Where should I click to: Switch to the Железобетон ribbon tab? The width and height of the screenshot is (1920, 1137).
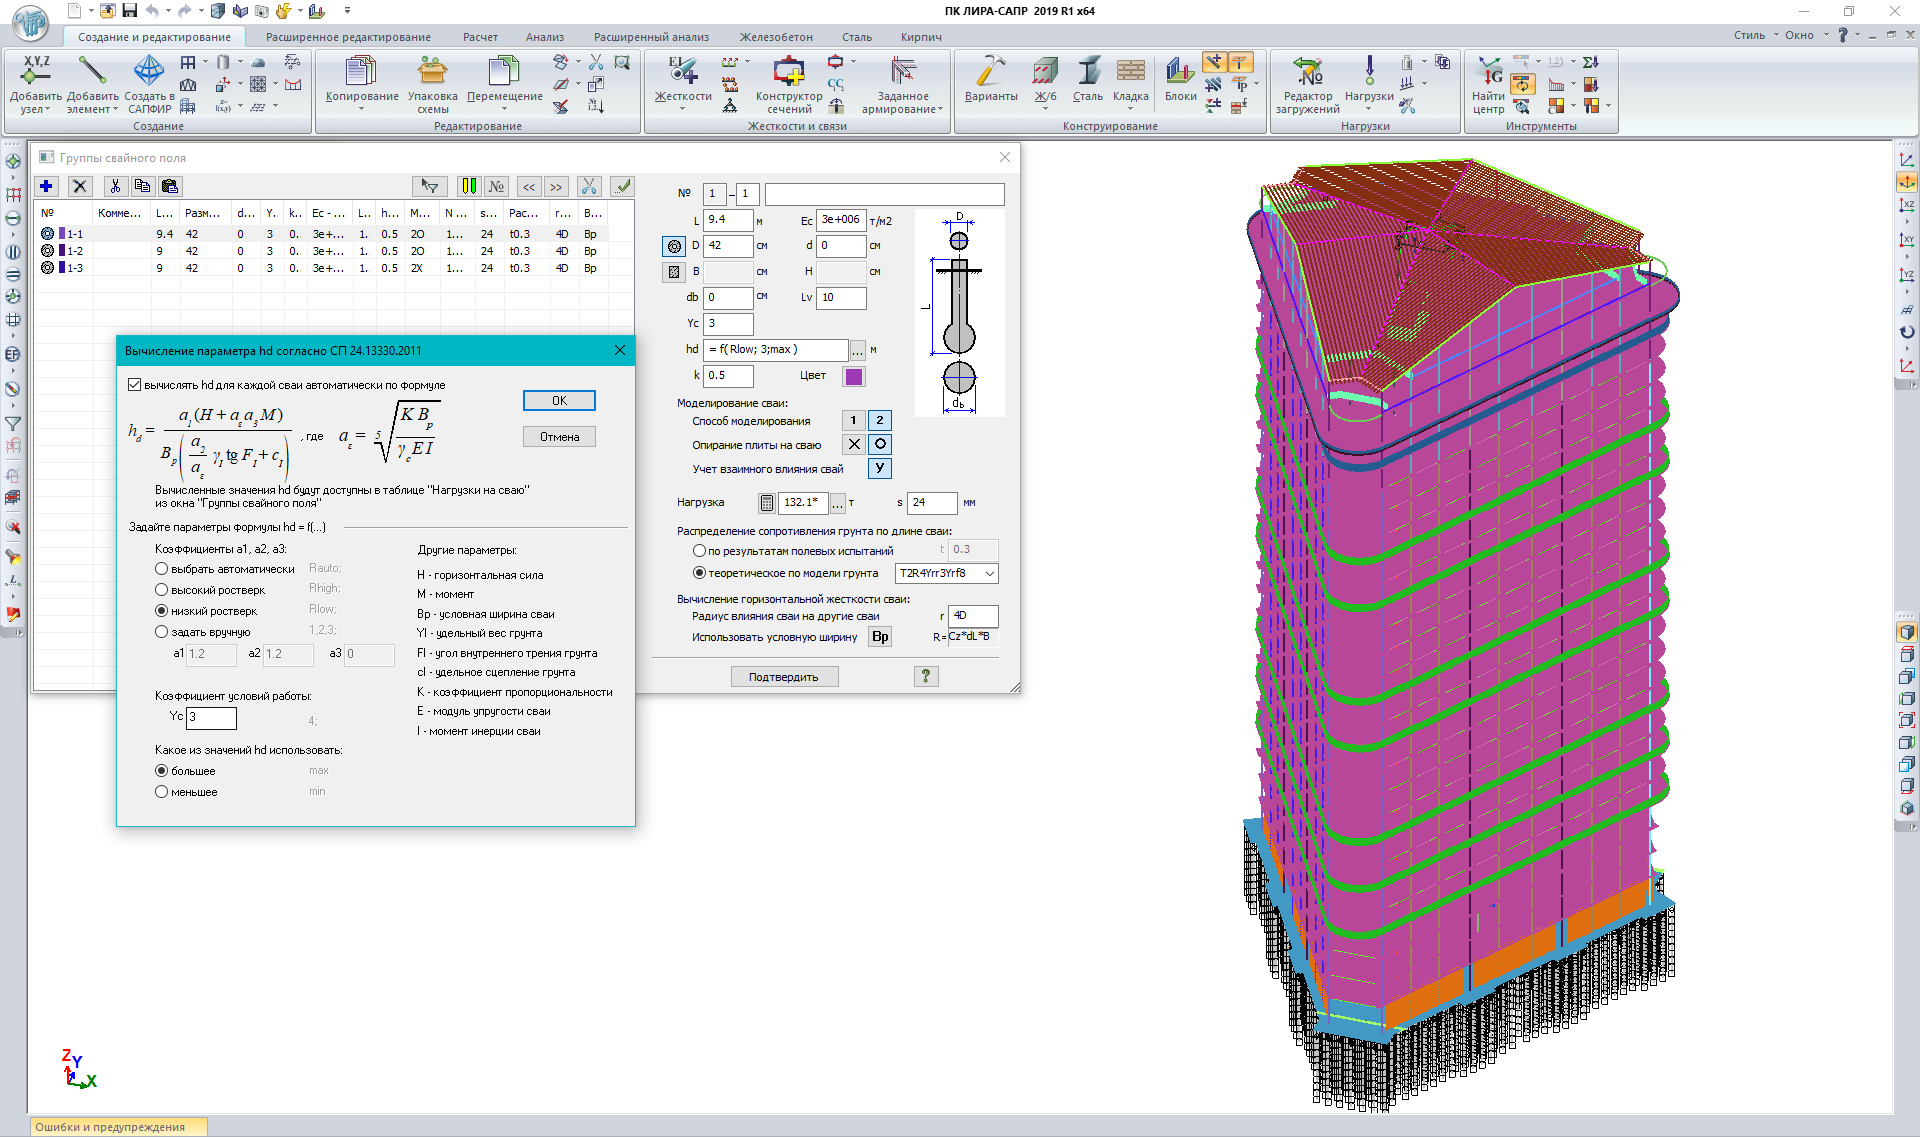[776, 37]
